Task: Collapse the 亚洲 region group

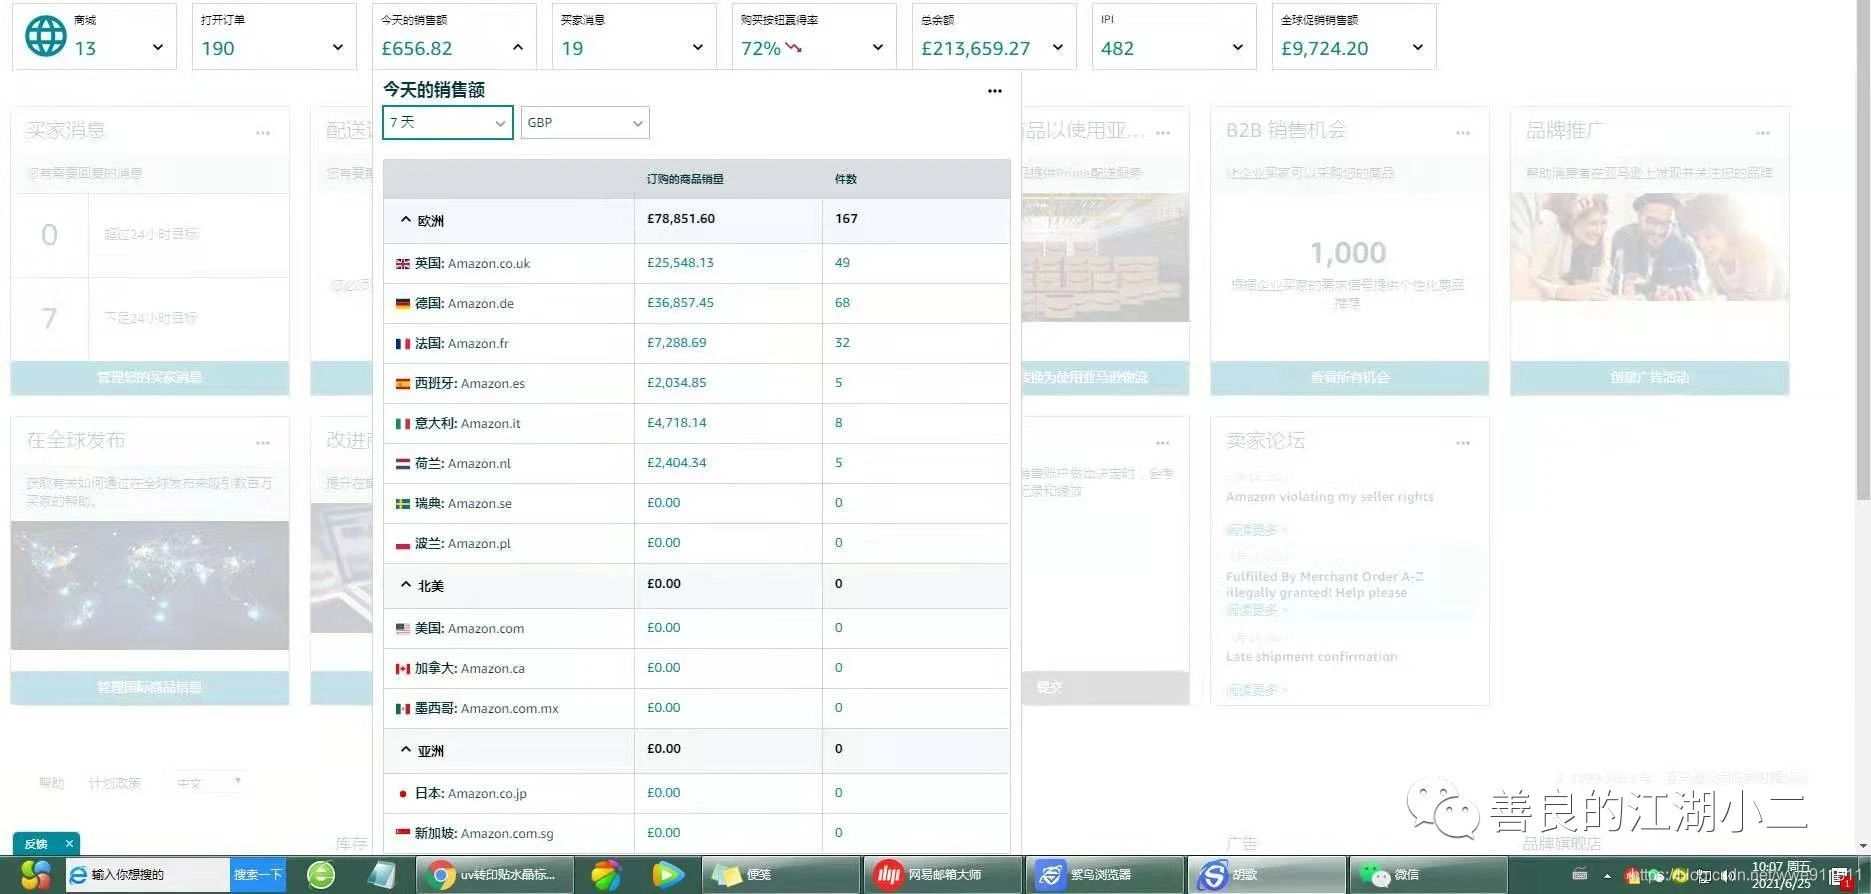Action: pos(405,749)
